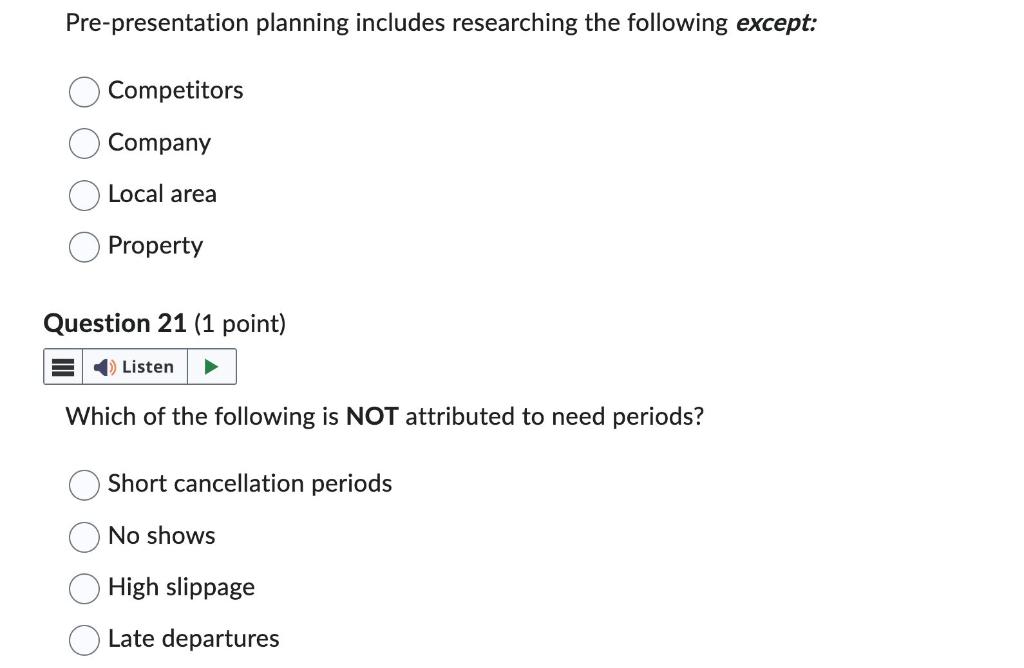
Task: Click the bolded word NOT
Action: (x=370, y=417)
